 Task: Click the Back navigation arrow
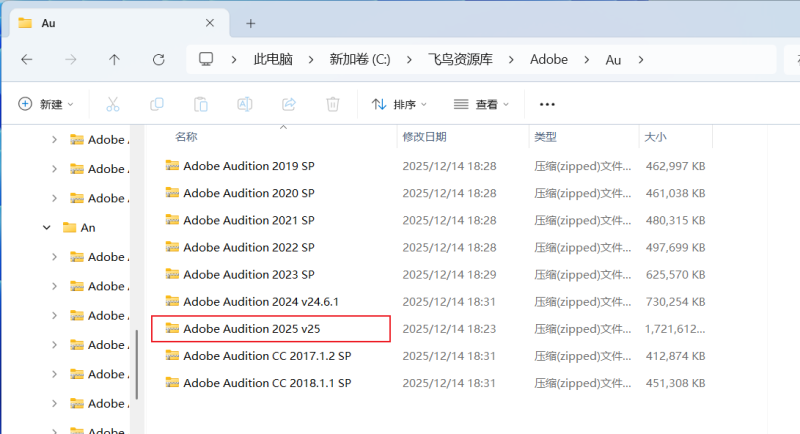[27, 60]
